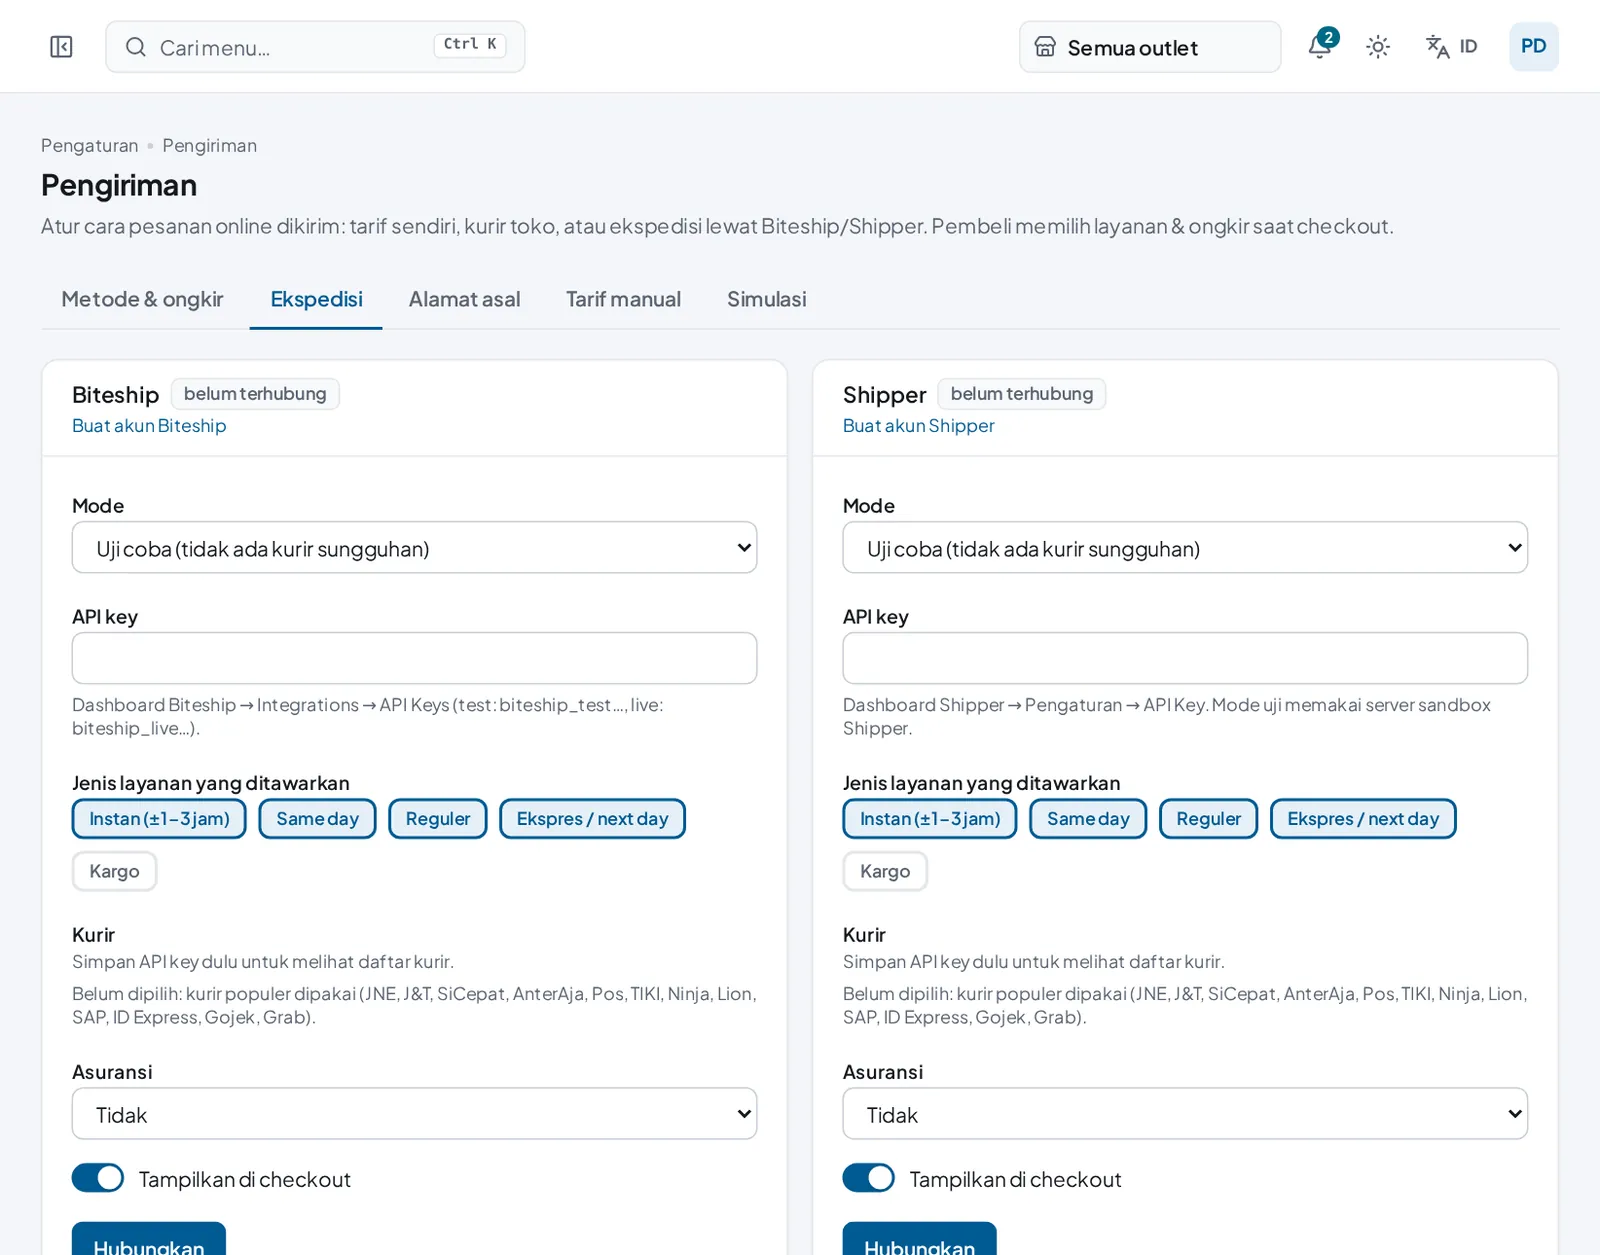This screenshot has width=1600, height=1255.
Task: Toggle Biteship Reguler service chip
Action: point(437,819)
